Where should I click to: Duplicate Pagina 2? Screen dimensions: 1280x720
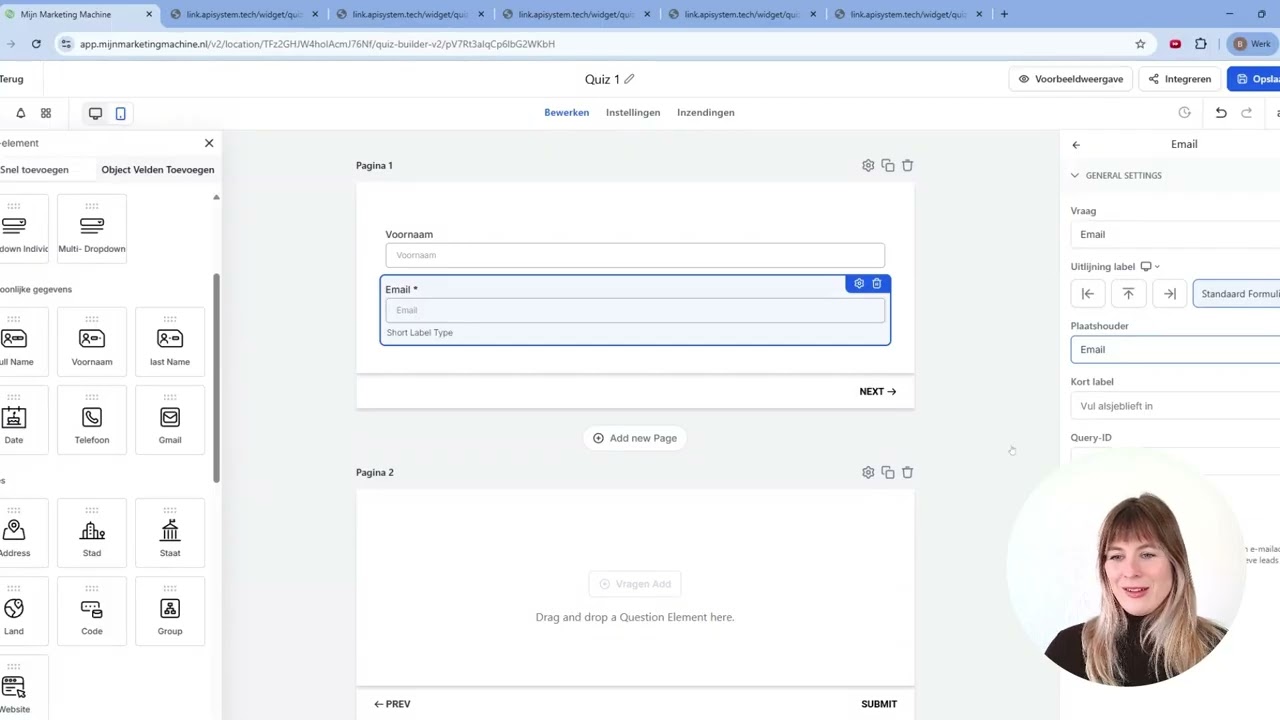[888, 472]
